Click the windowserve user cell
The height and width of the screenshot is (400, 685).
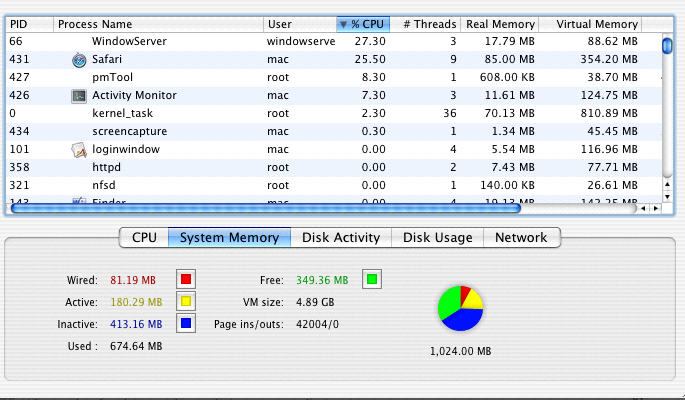coord(301,41)
